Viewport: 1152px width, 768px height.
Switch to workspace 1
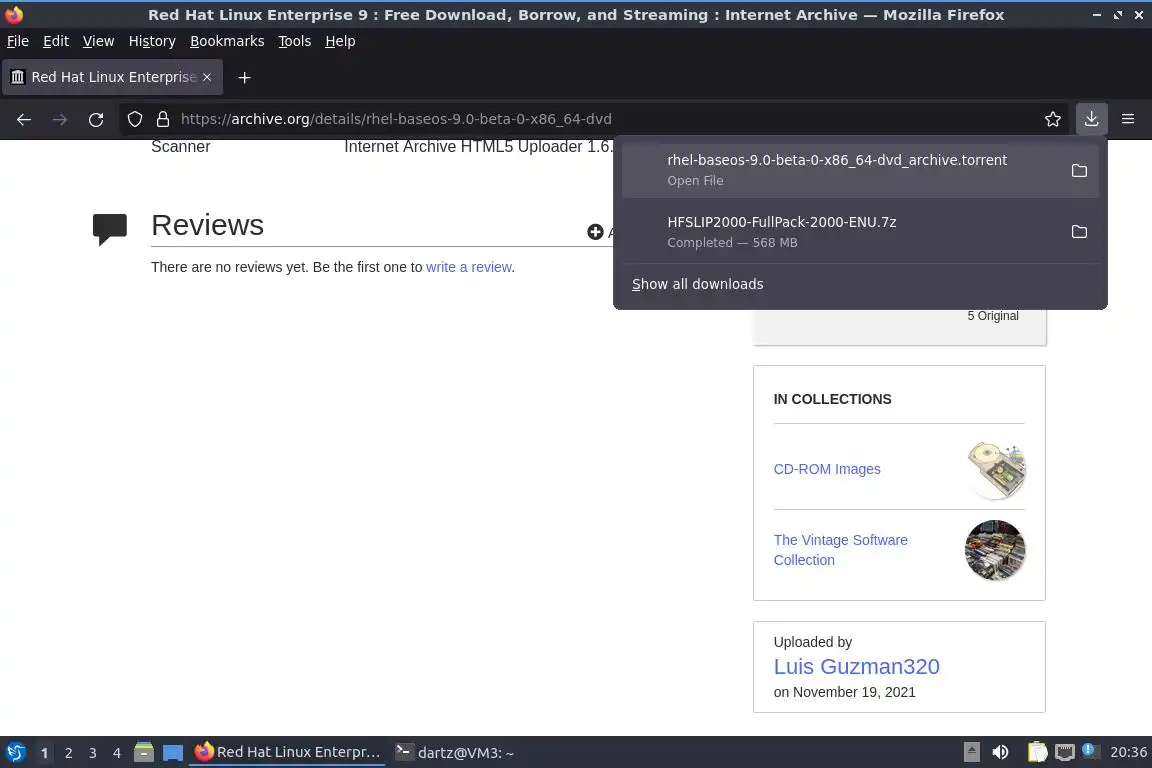(x=44, y=753)
